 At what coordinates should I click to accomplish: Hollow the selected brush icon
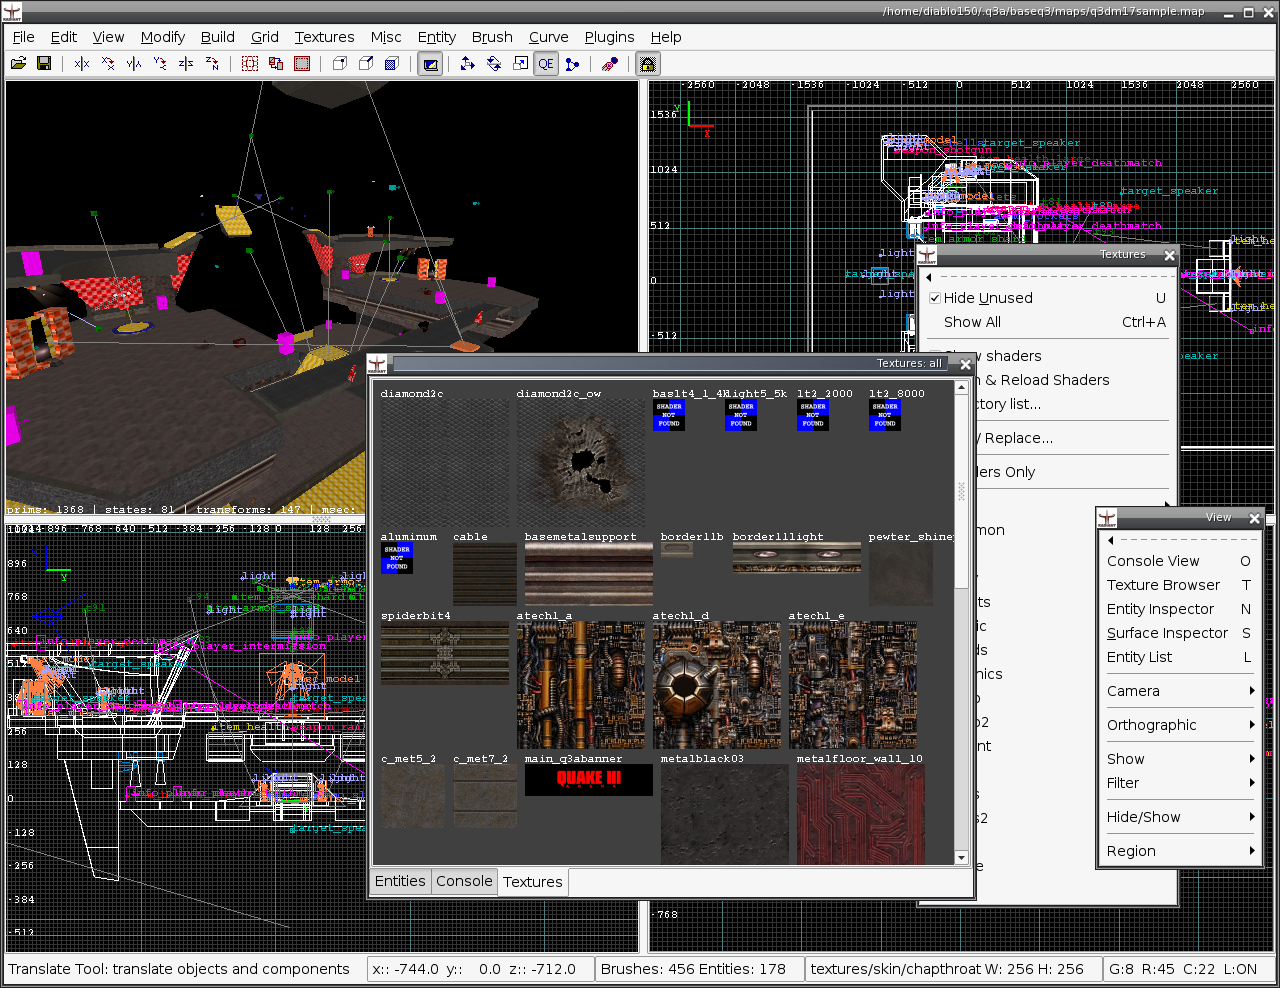(392, 64)
